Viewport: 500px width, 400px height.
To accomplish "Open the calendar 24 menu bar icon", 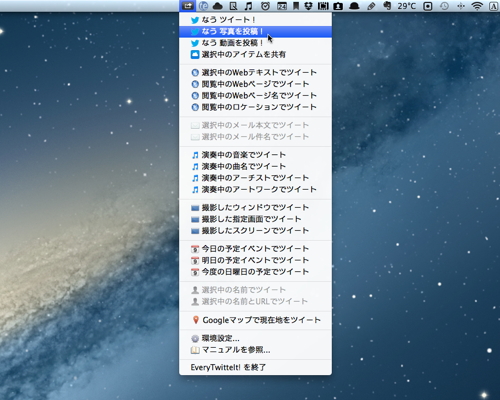I will pyautogui.click(x=282, y=6).
